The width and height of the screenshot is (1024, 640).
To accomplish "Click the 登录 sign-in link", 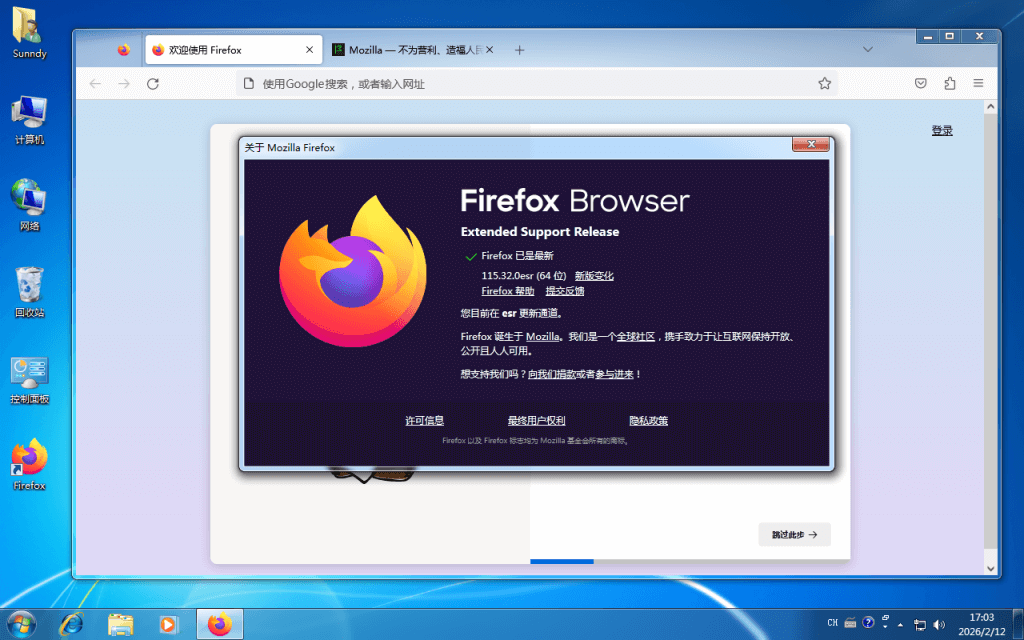I will point(942,131).
